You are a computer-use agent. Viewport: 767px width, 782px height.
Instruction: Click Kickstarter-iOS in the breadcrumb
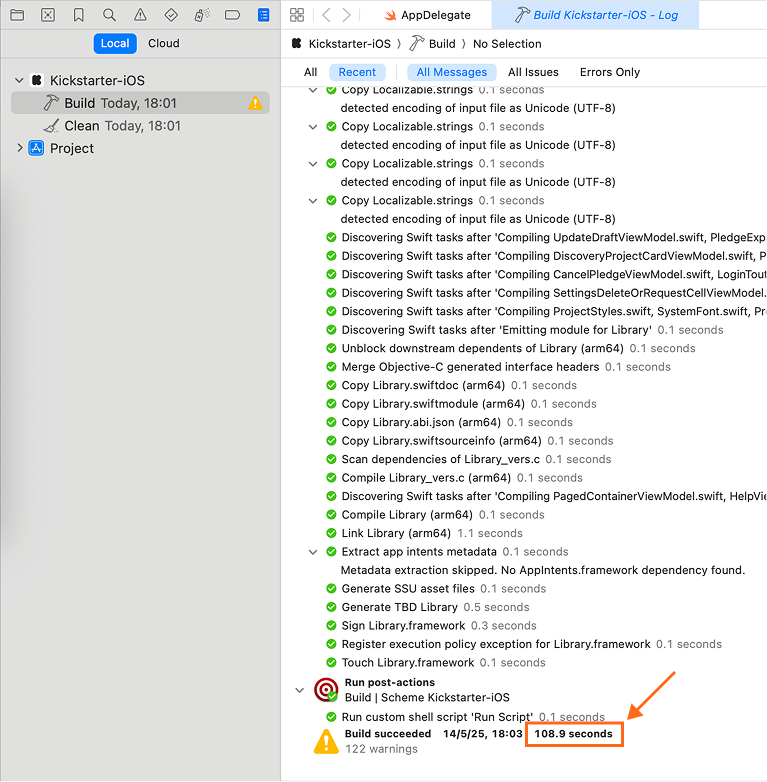350,44
